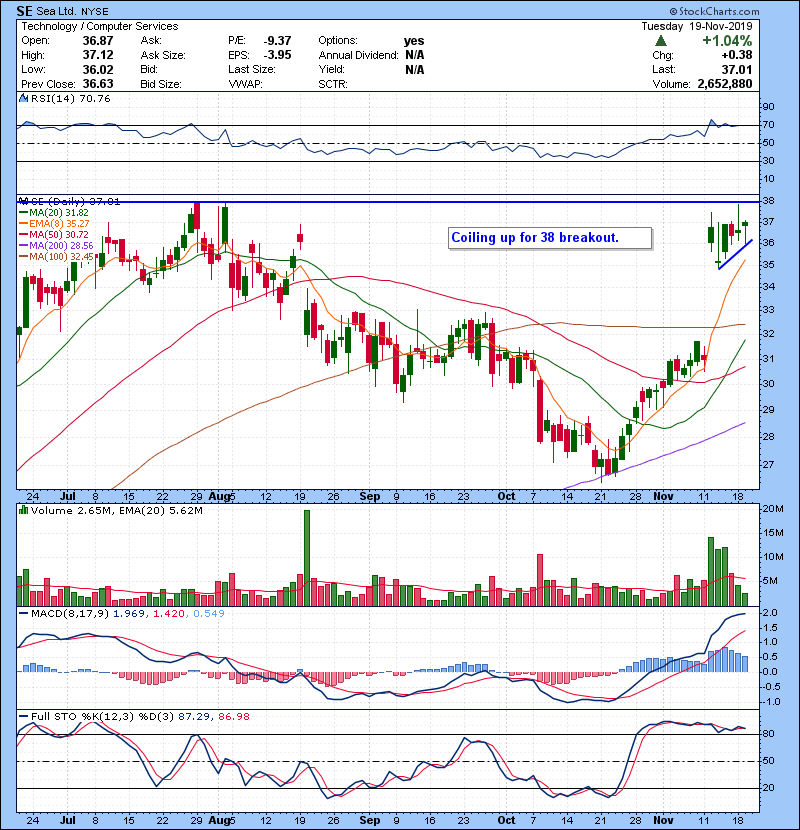Click the tallest green volume bar
The width and height of the screenshot is (800, 830).
tap(307, 558)
